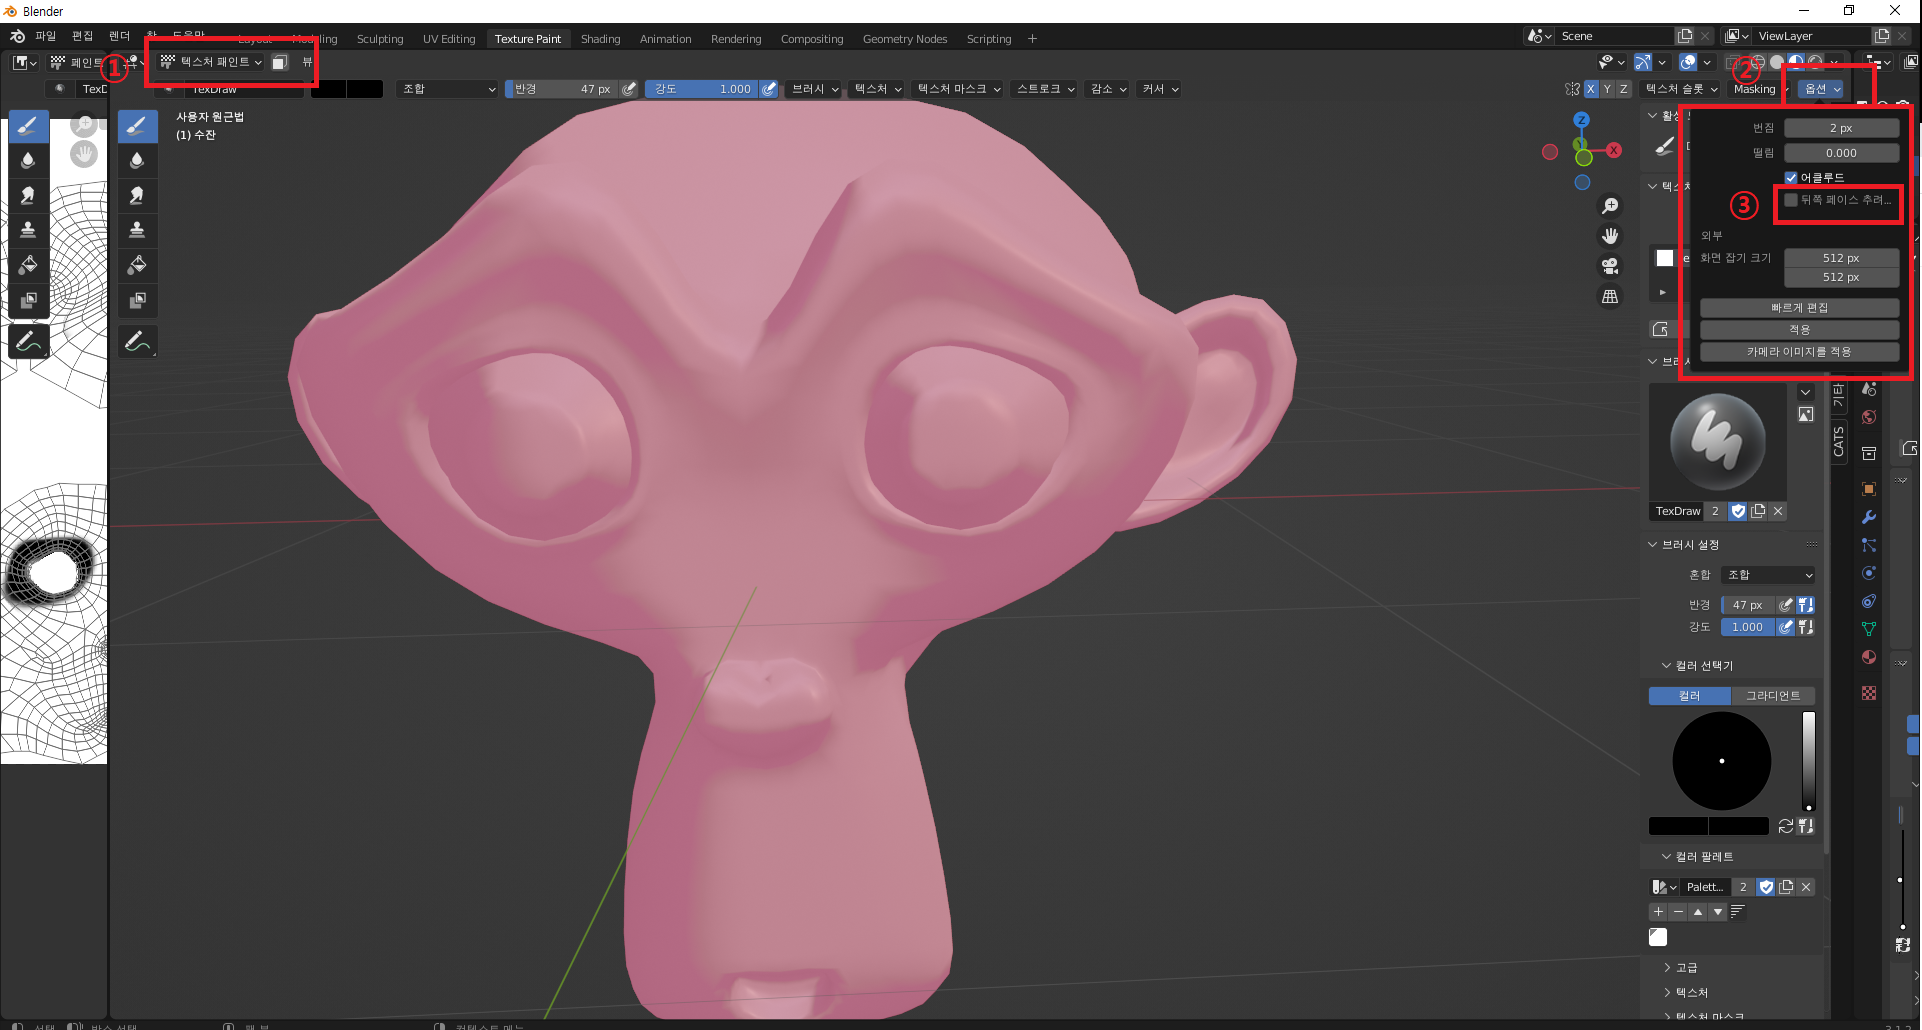Image resolution: width=1922 pixels, height=1030 pixels.
Task: Click the zoom magnifier gizmo in 3D viewport
Action: click(x=1610, y=206)
